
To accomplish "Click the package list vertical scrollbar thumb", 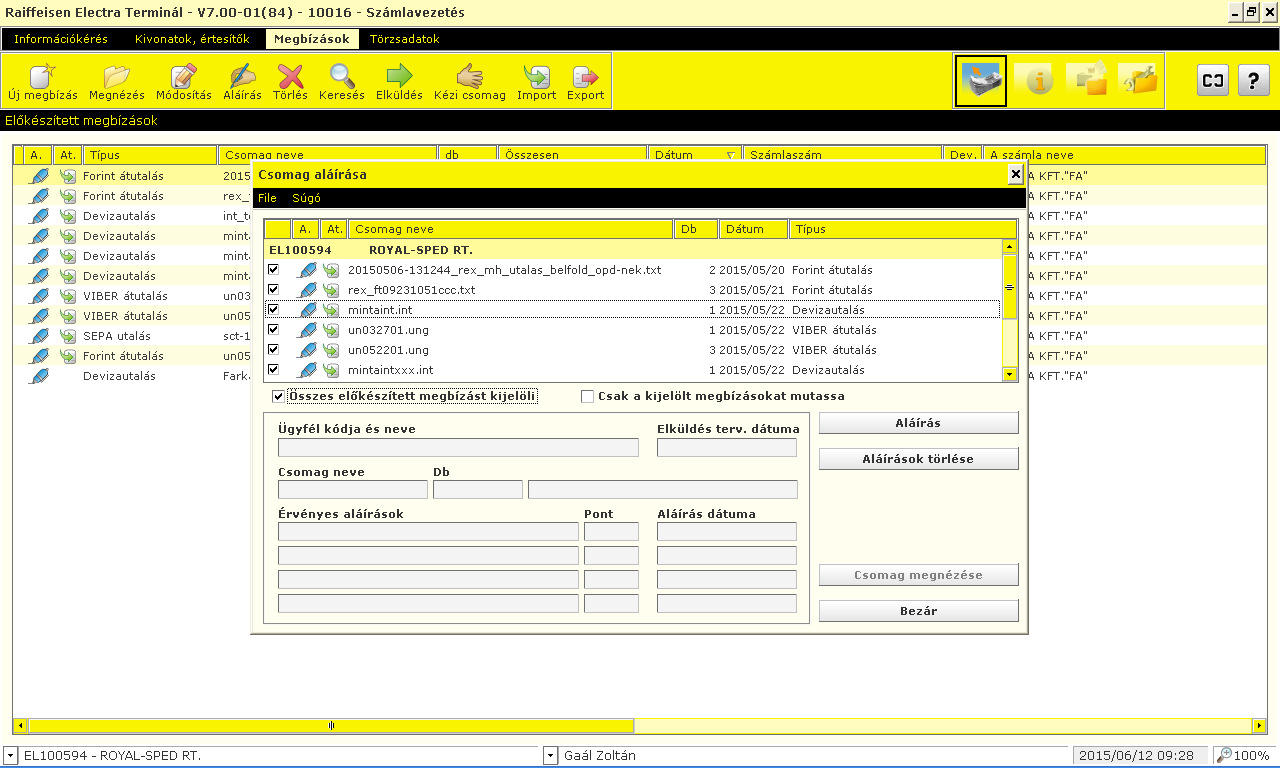I will coord(1009,286).
